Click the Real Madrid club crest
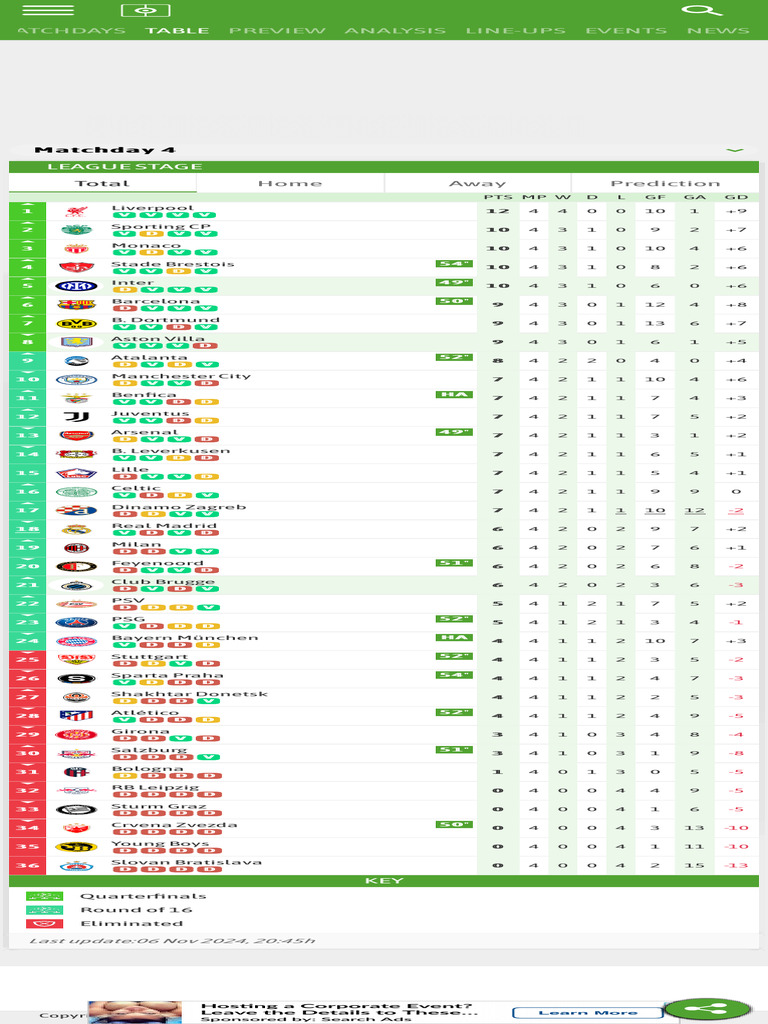This screenshot has height=1024, width=768. [x=76, y=529]
